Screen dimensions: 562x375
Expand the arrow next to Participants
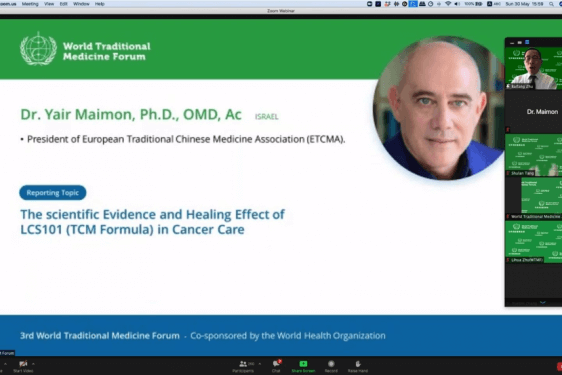[259, 364]
